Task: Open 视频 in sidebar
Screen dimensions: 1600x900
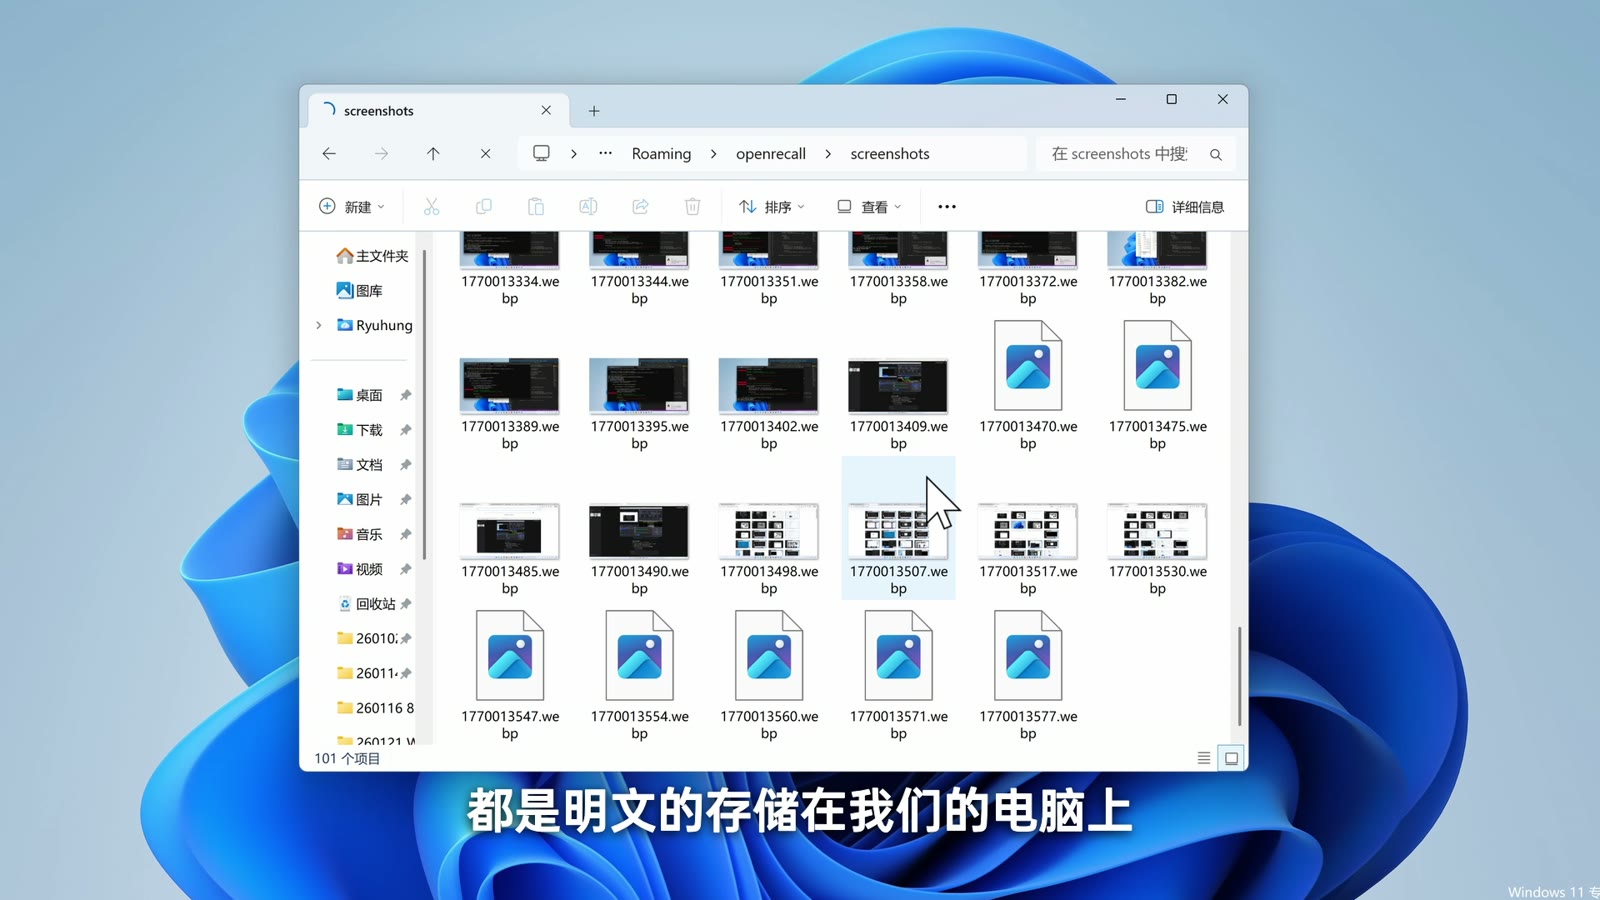Action: click(x=359, y=569)
